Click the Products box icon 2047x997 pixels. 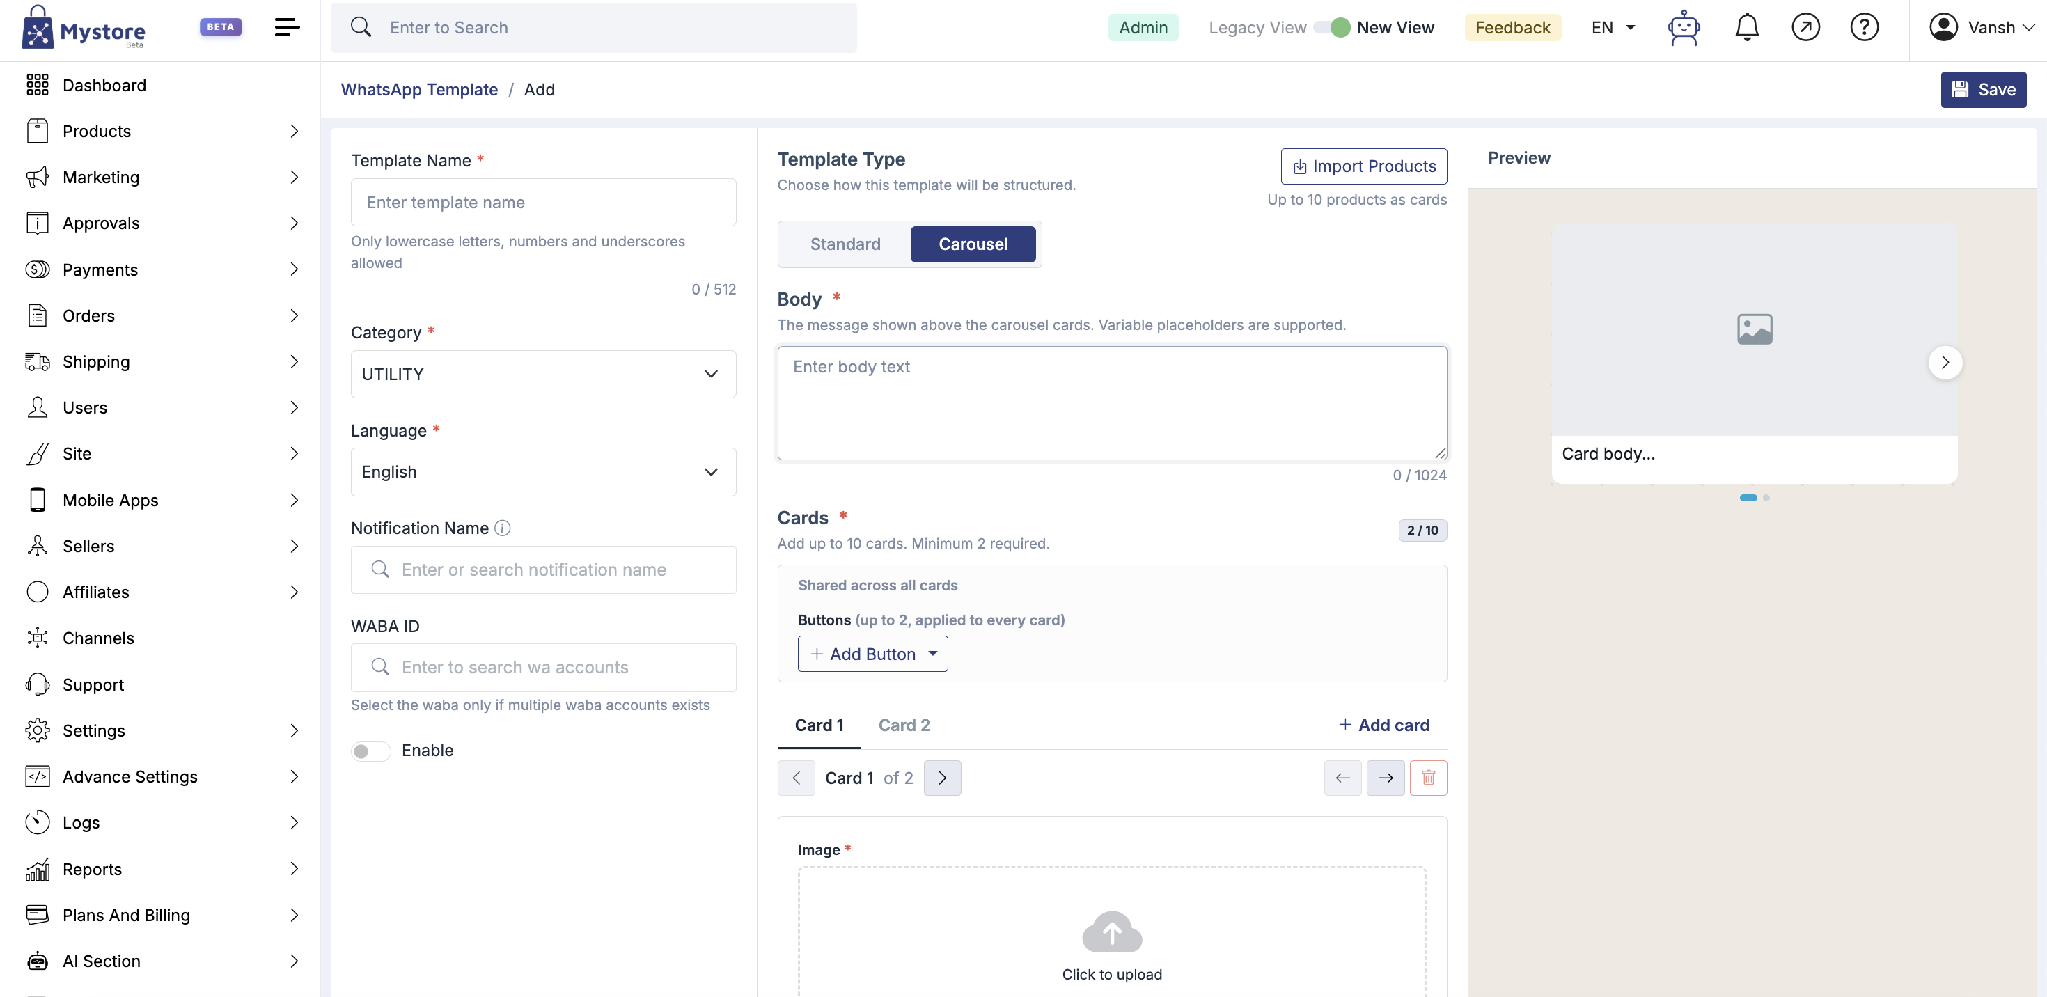[x=37, y=131]
